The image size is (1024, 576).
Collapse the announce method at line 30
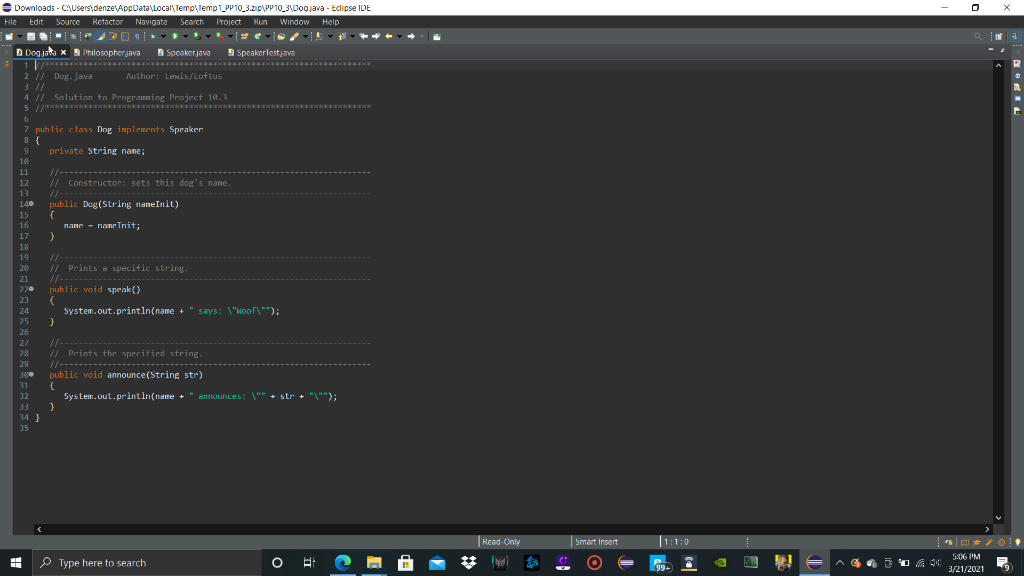pyautogui.click(x=31, y=374)
